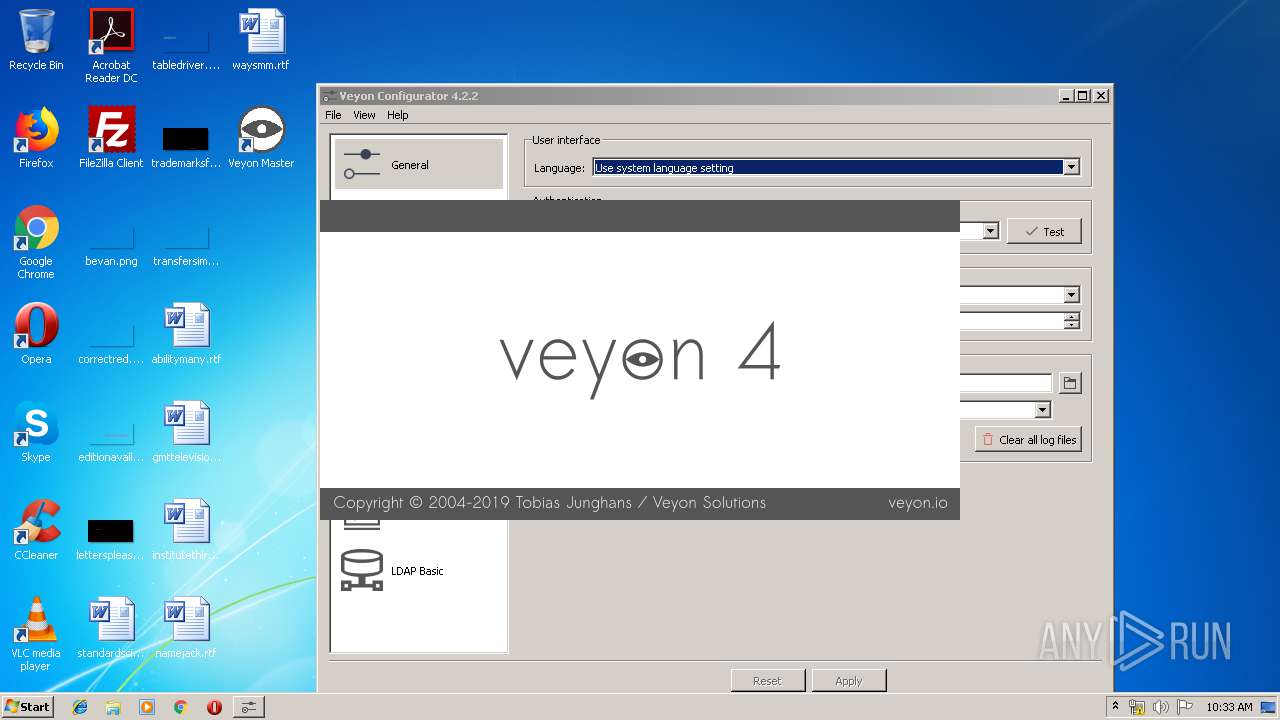Select Veyon Configurator taskbar button
The image size is (1280, 720).
click(248, 707)
